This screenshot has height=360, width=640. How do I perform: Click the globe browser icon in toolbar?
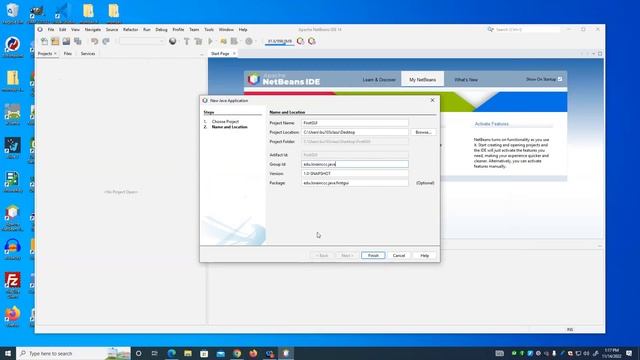click(173, 41)
